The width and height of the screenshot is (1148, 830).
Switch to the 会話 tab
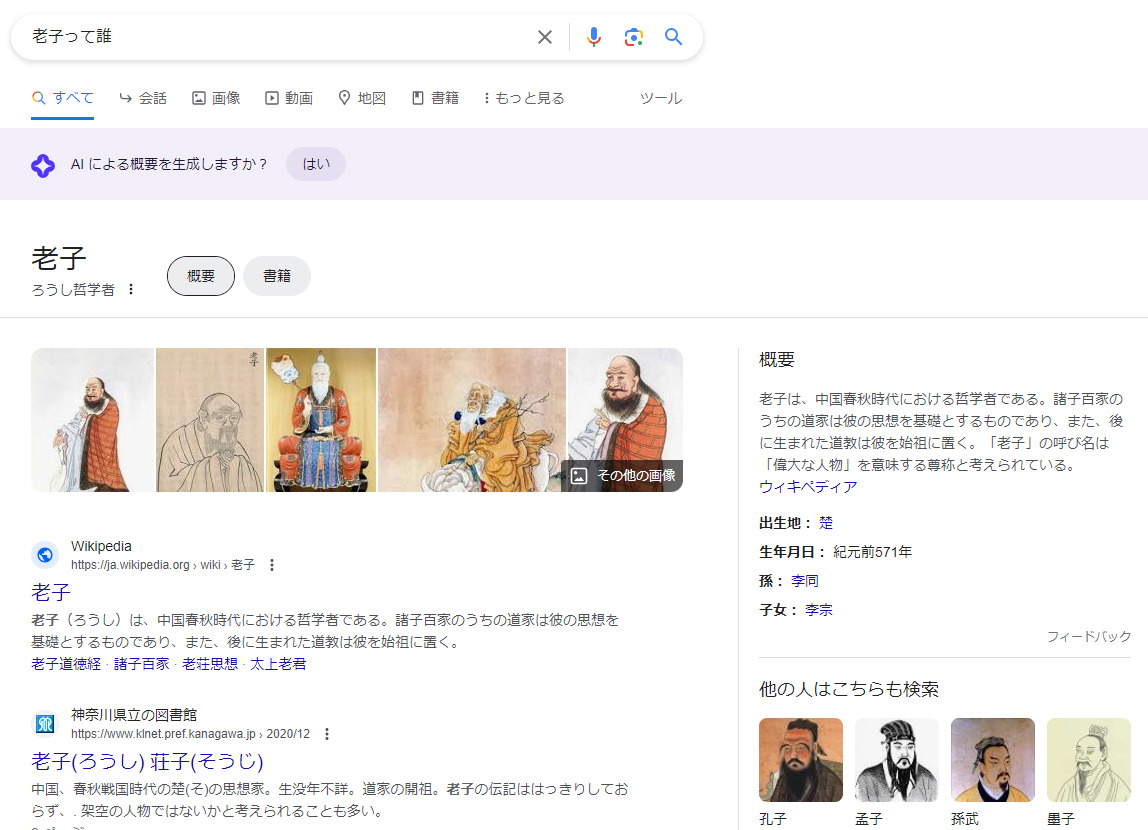[144, 98]
